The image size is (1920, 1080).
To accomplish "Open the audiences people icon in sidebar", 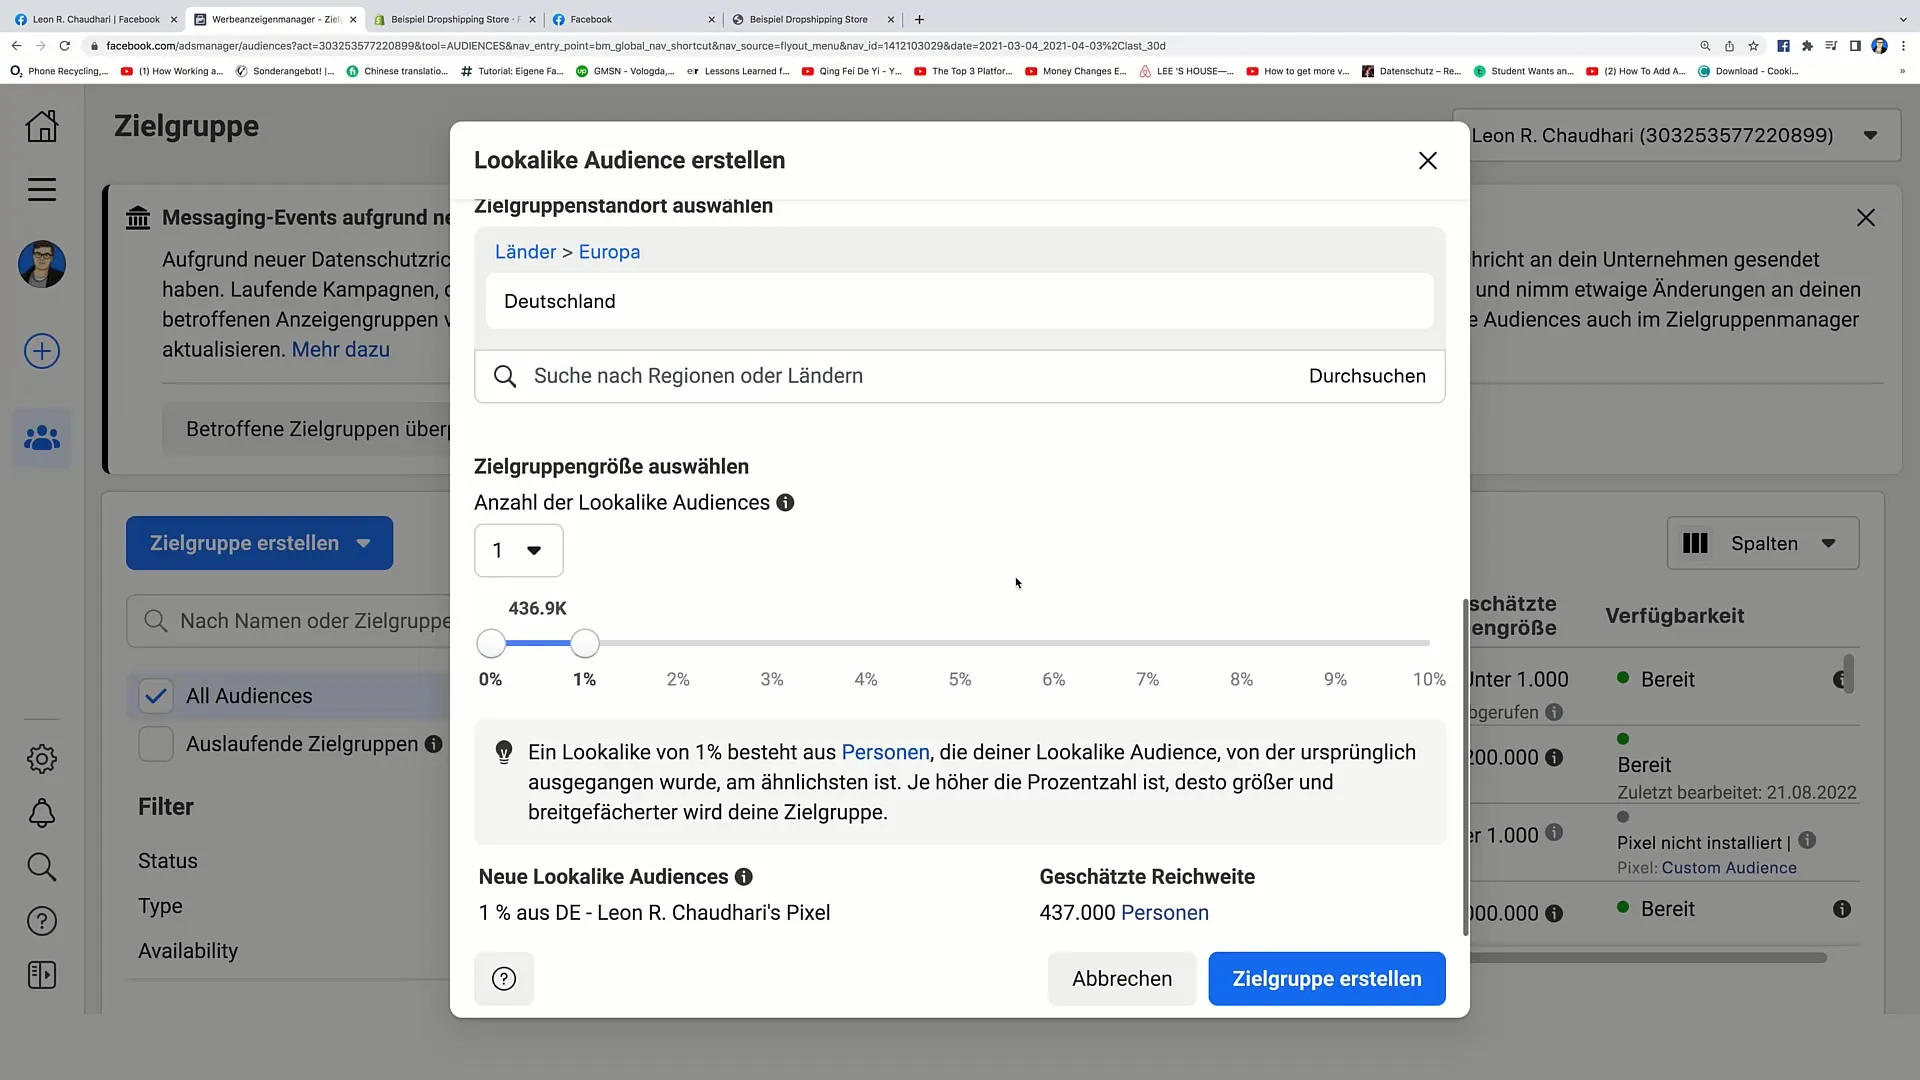I will click(x=42, y=438).
